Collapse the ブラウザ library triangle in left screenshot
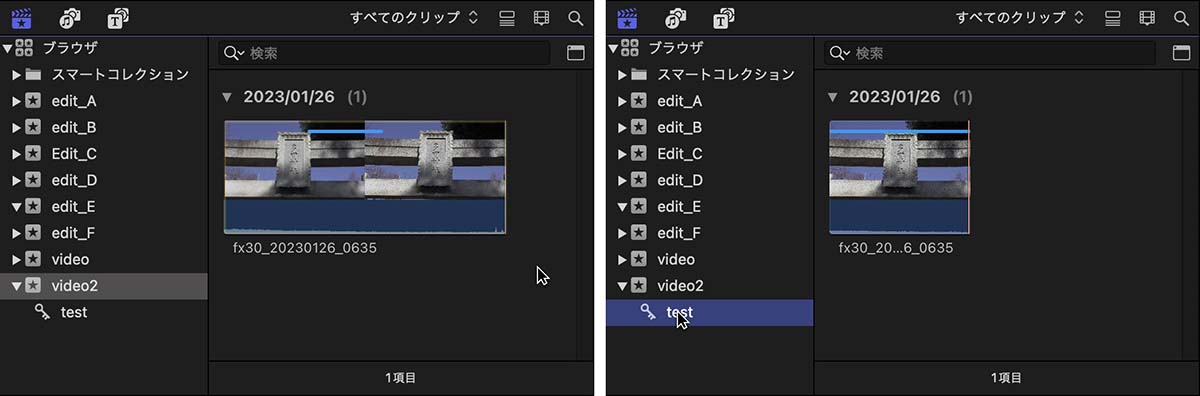The width and height of the screenshot is (1200, 396). (x=8, y=48)
